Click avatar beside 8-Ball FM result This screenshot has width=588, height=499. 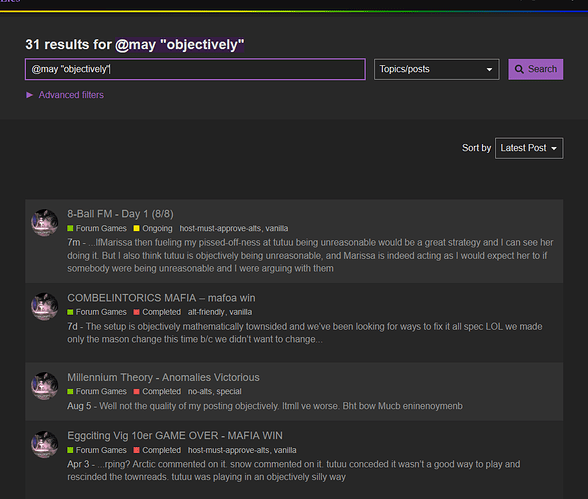coord(44,223)
